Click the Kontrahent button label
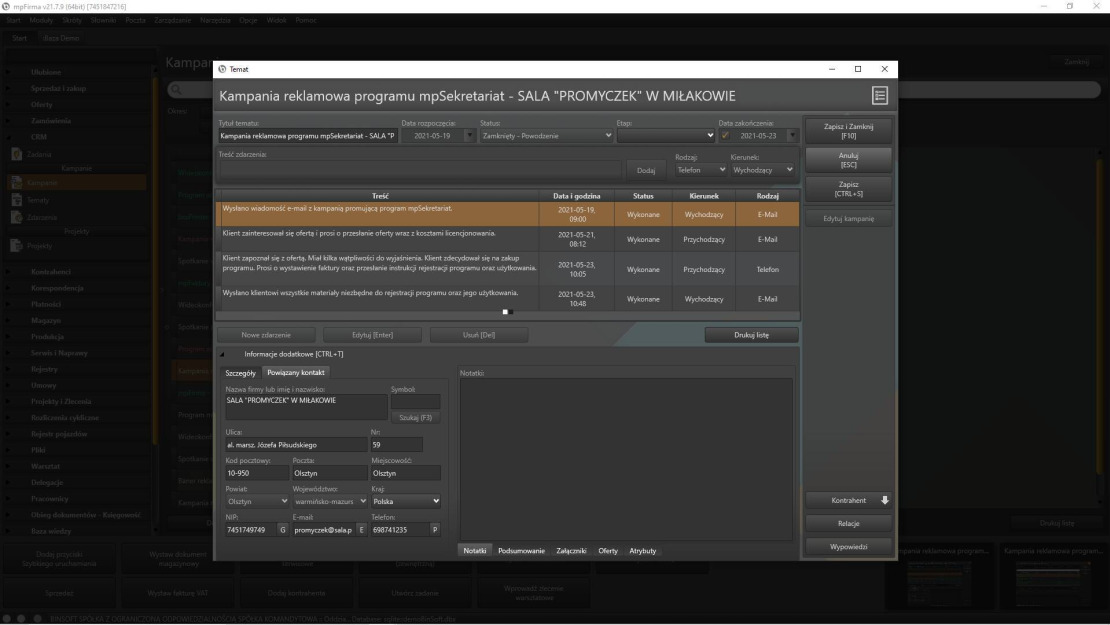The image size is (1110, 625). point(848,500)
